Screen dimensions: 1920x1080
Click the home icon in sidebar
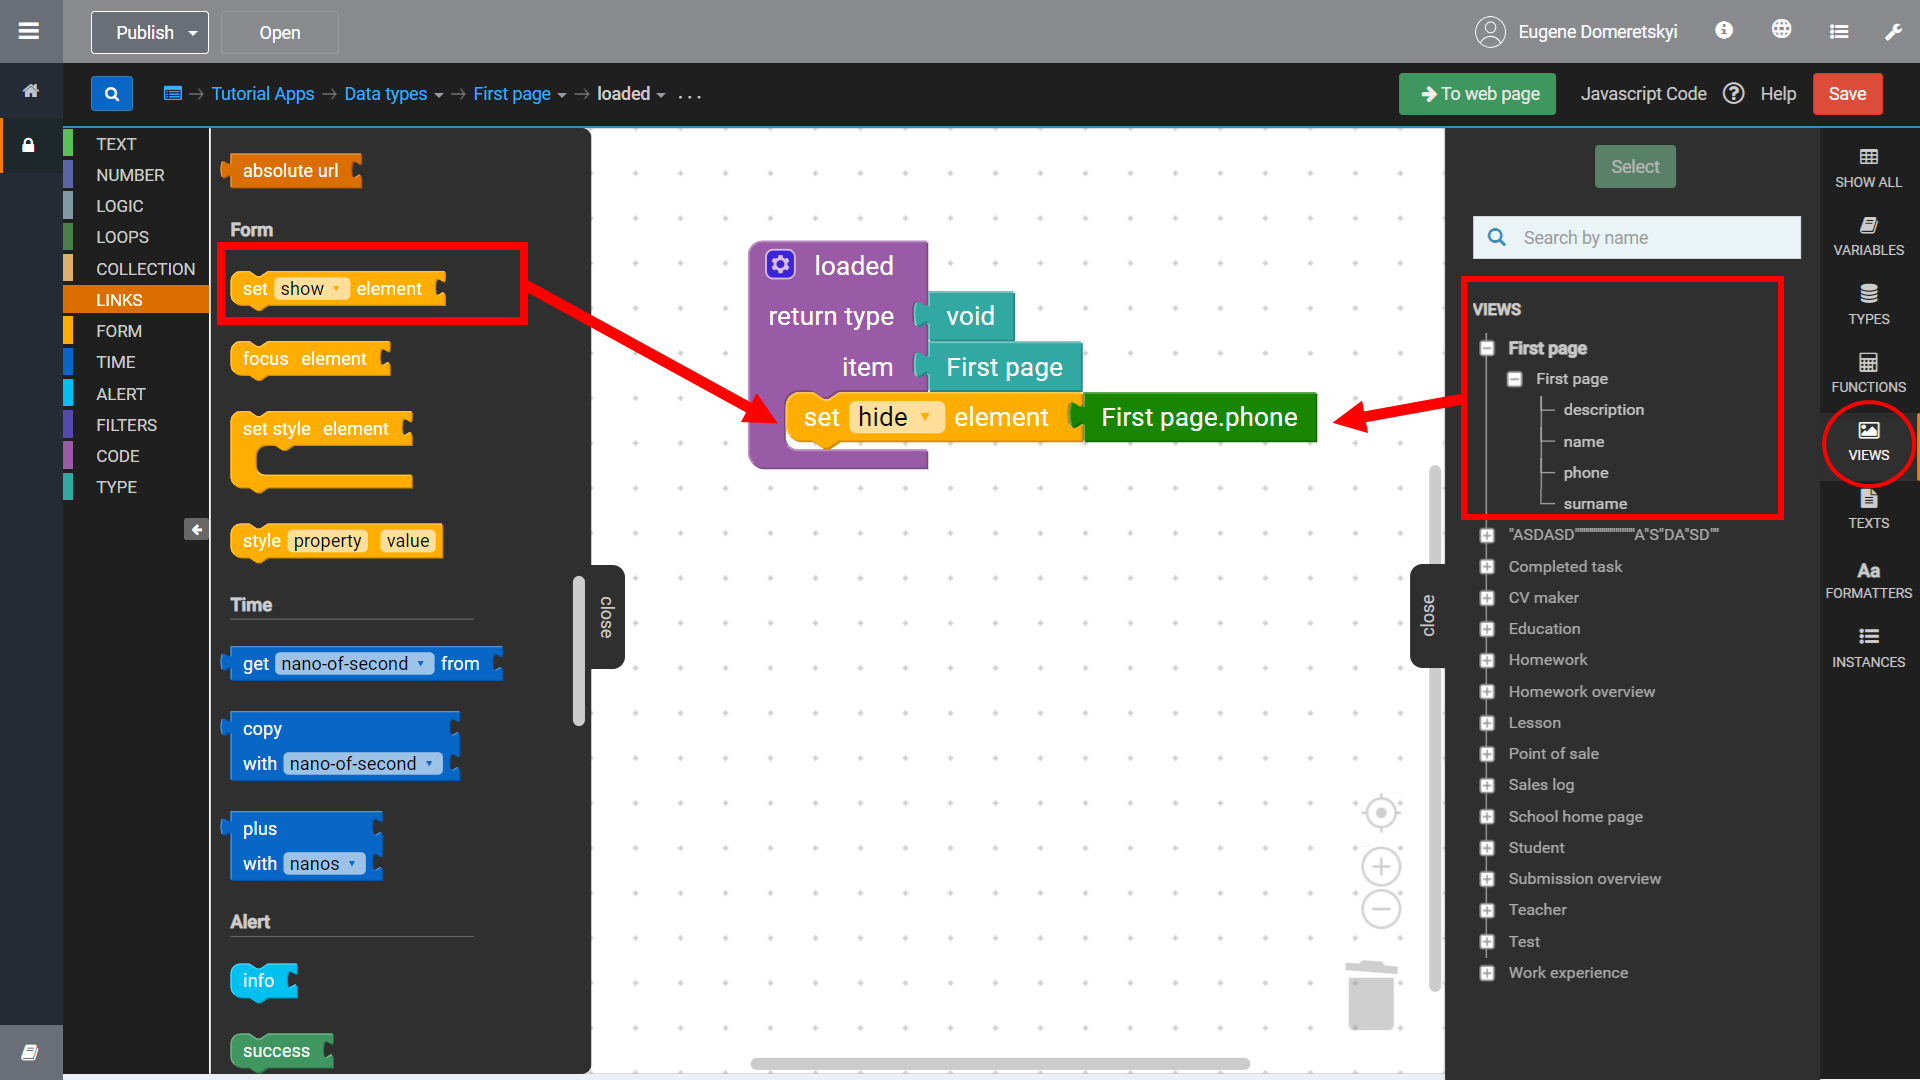click(x=30, y=91)
